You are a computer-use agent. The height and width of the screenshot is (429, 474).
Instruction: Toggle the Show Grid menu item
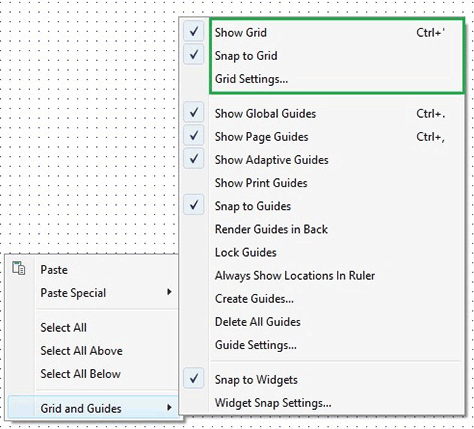coord(241,33)
